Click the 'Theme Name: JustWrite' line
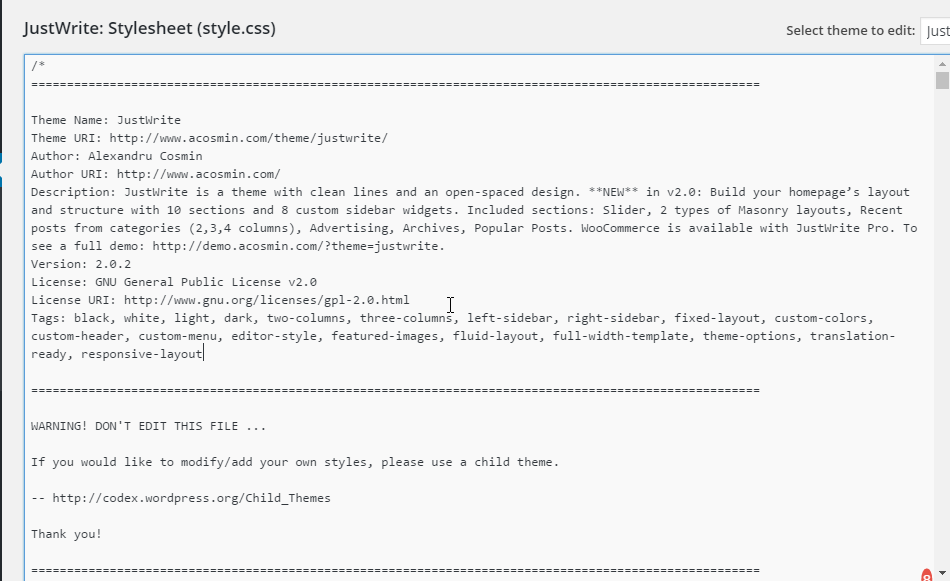 [x=106, y=120]
